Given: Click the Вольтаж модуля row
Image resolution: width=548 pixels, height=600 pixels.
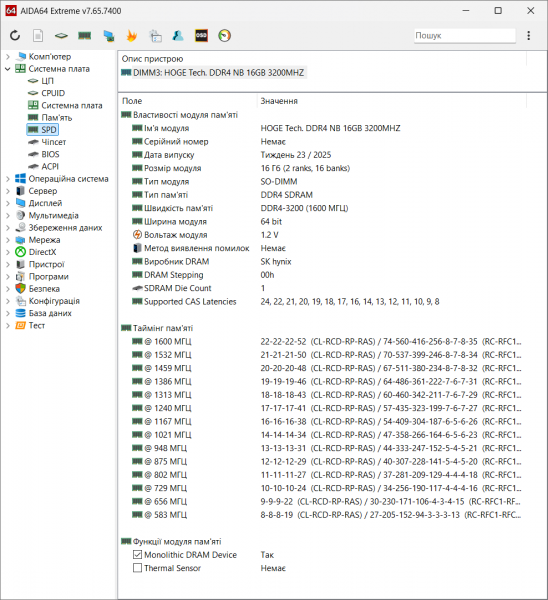Looking at the screenshot, I should pos(321,235).
